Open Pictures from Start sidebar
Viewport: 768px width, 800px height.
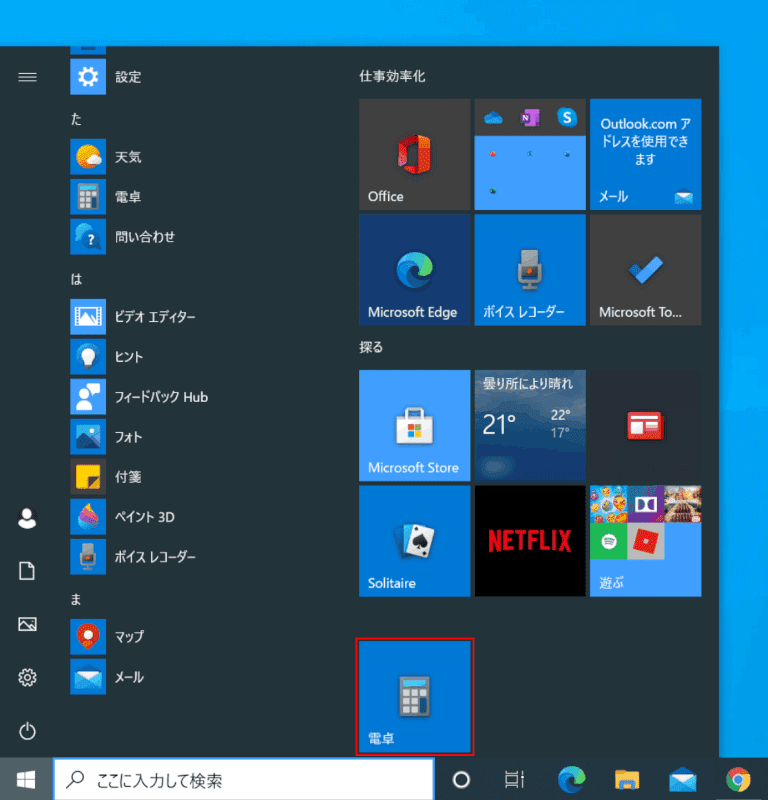point(27,624)
